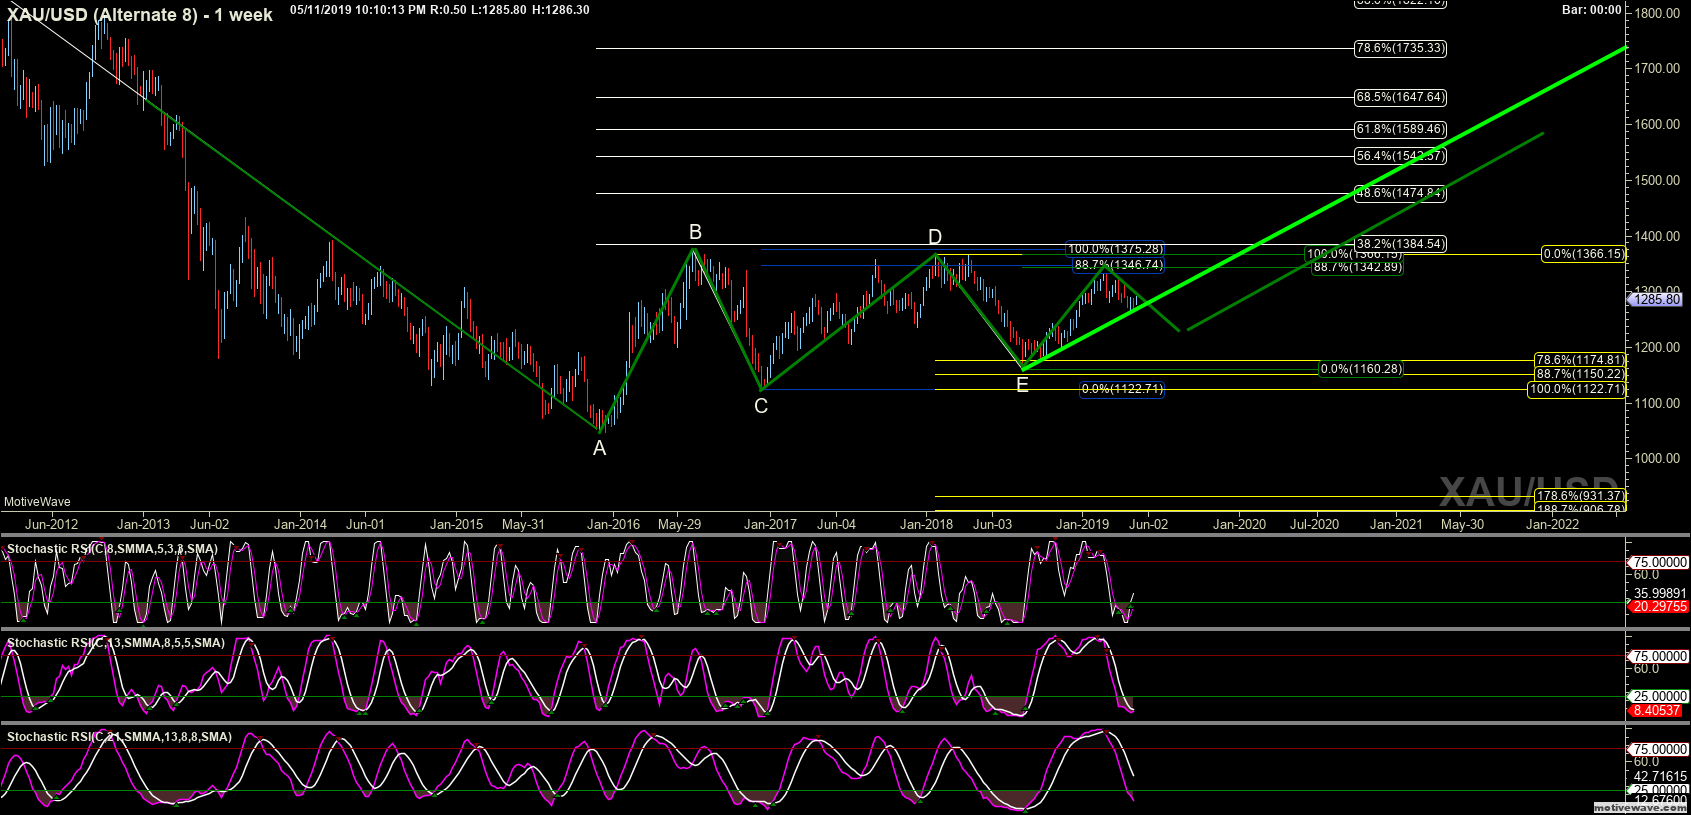Image resolution: width=1691 pixels, height=815 pixels.
Task: Select the 1000.00 price axis label
Action: coord(1658,458)
